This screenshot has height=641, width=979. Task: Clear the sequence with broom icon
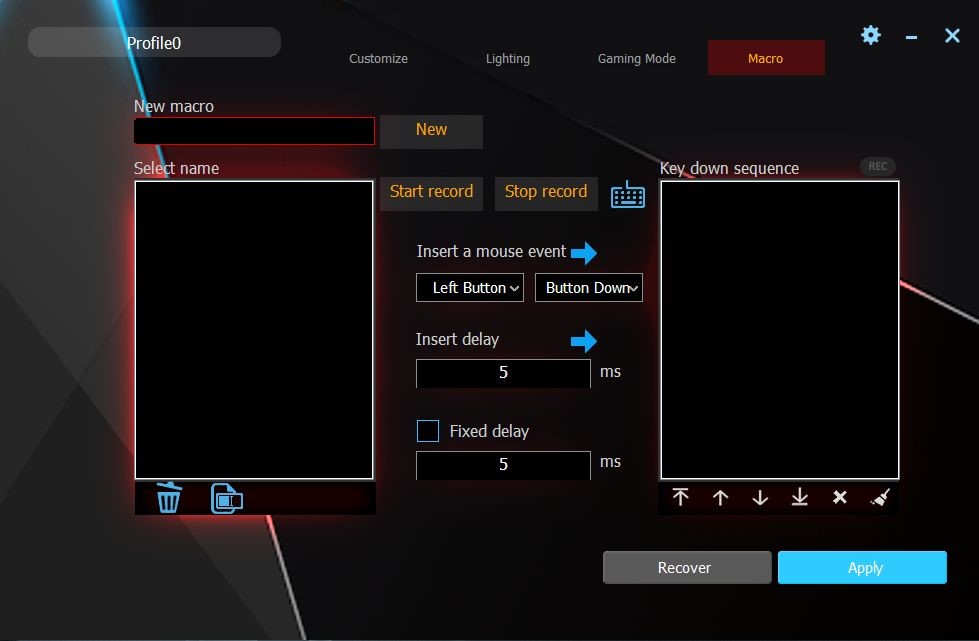coord(880,497)
